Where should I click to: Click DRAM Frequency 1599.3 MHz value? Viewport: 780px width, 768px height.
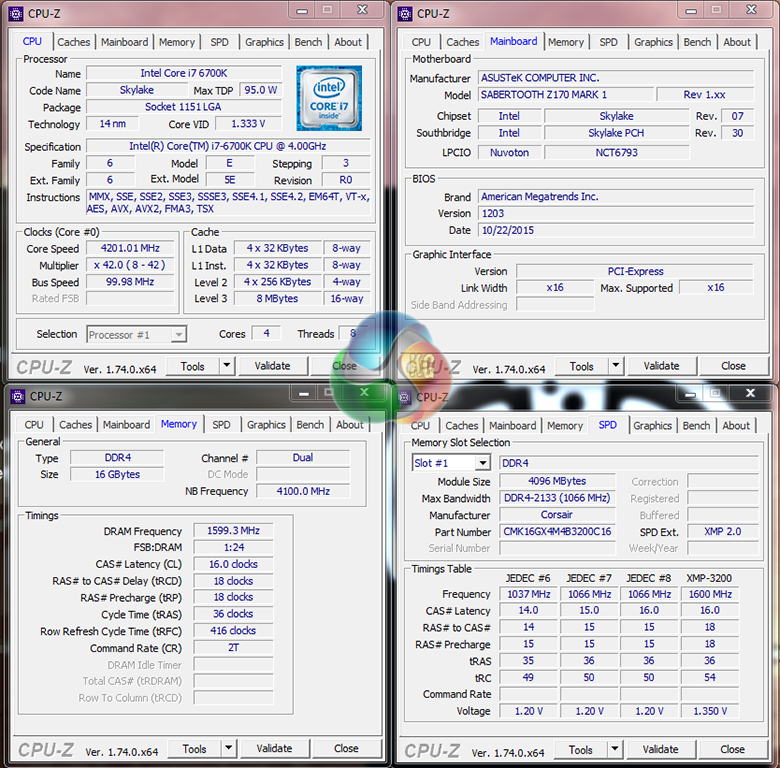[x=233, y=531]
